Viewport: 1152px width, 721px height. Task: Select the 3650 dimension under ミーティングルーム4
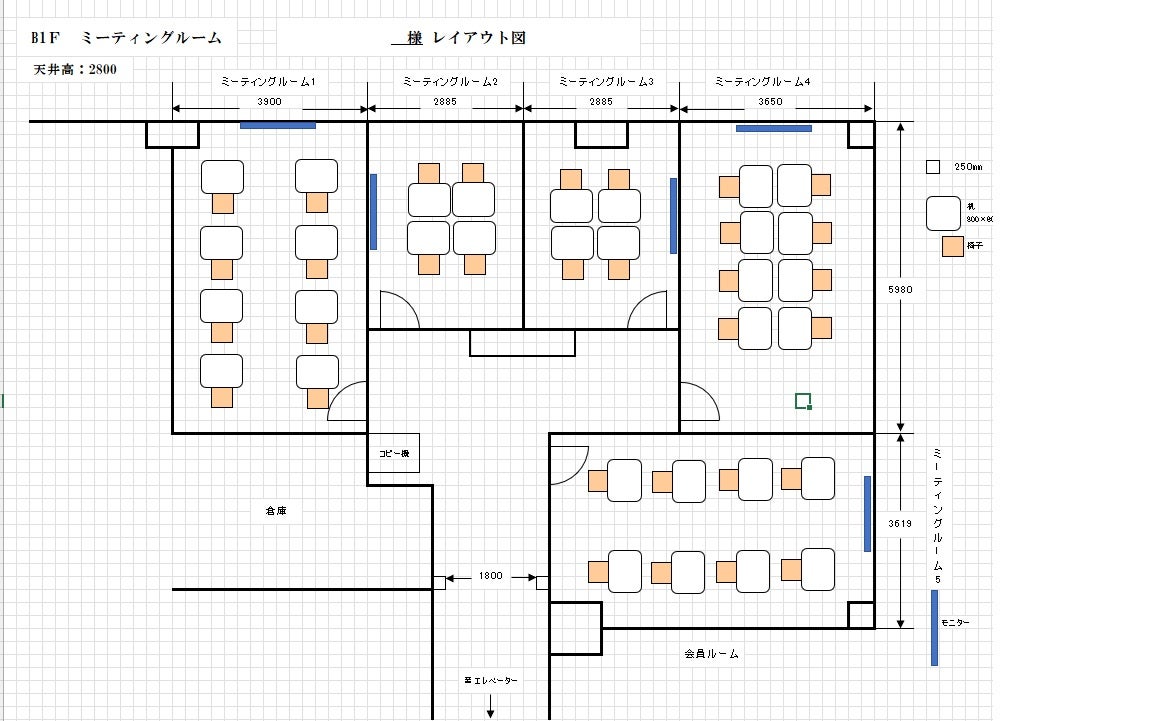[772, 102]
